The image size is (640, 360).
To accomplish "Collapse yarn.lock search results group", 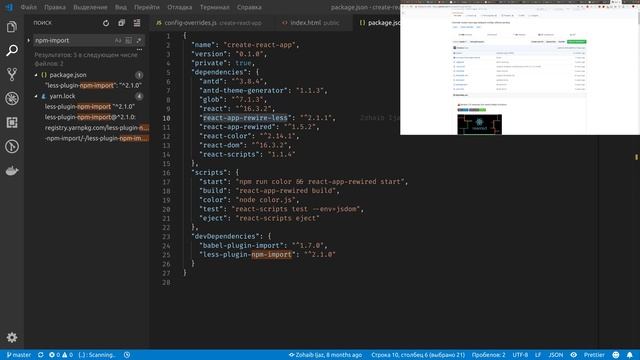I will (x=36, y=96).
